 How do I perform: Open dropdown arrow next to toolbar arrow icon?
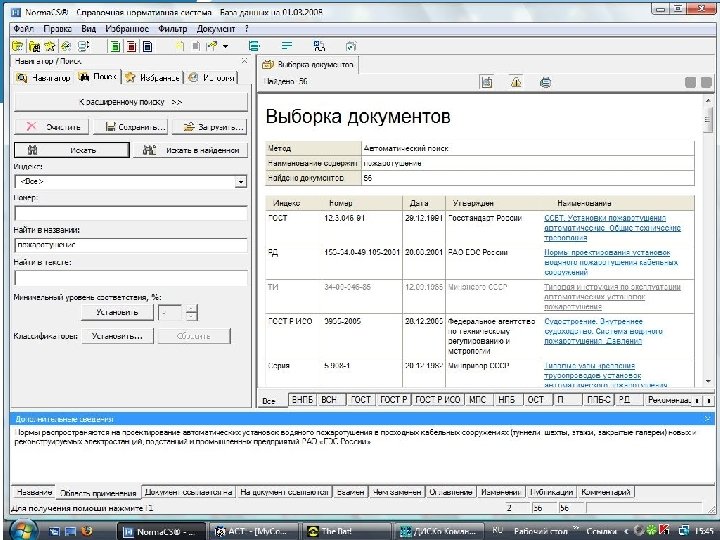point(225,46)
